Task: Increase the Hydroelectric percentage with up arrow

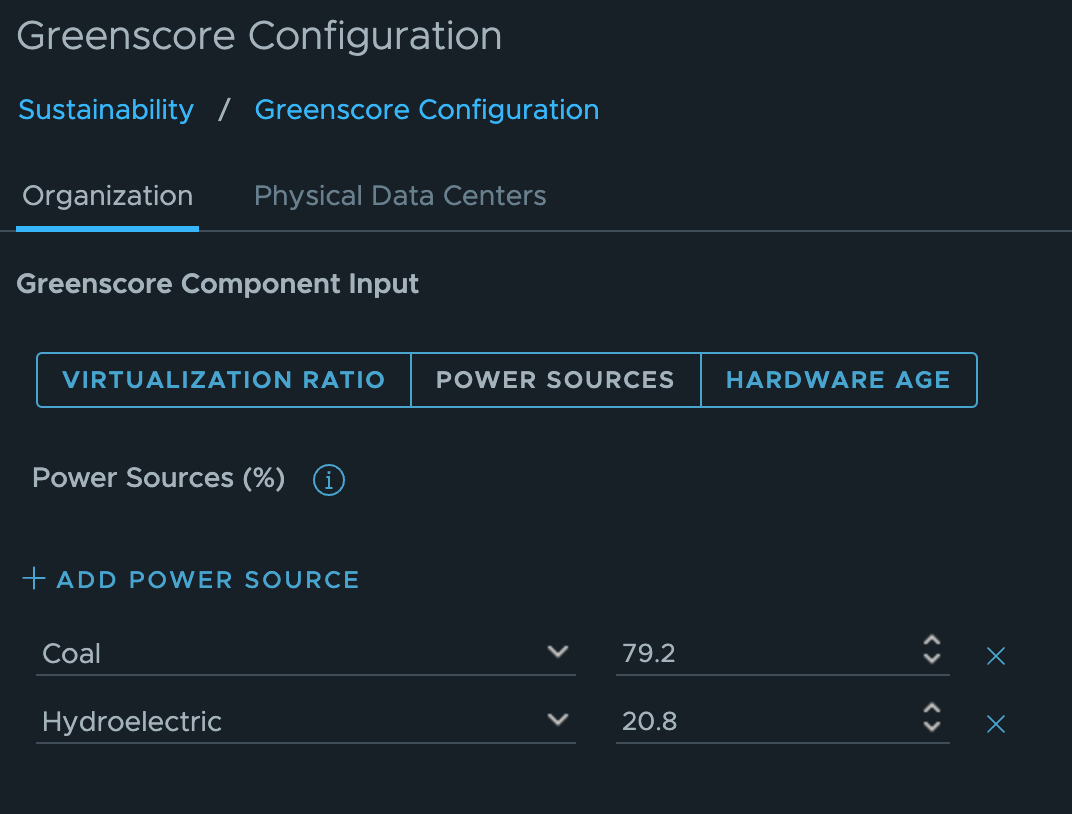Action: click(x=932, y=709)
